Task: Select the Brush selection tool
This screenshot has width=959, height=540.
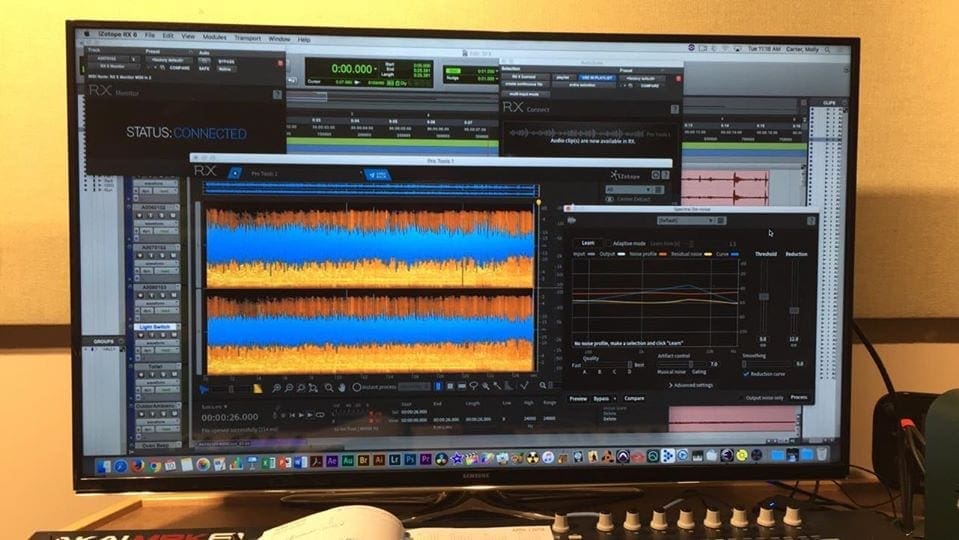Action: 486,387
